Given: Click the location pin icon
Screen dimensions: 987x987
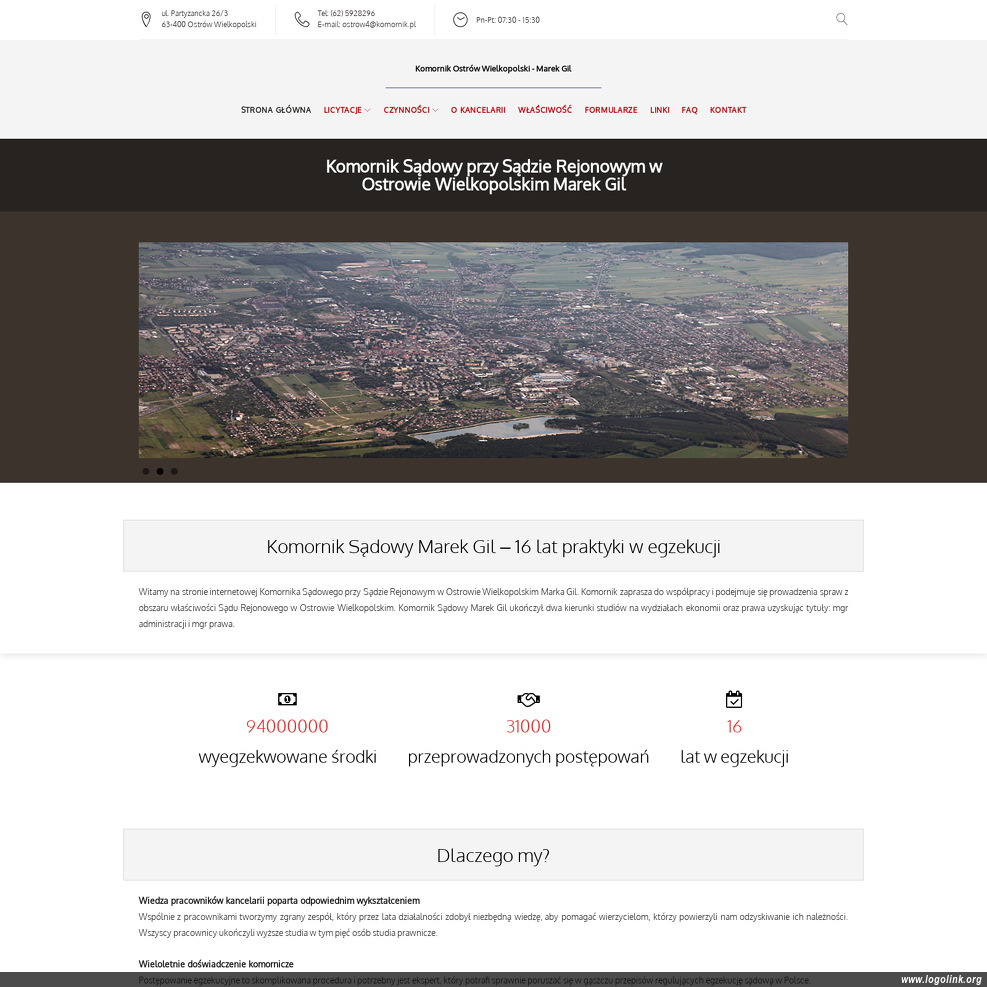Looking at the screenshot, I should [x=146, y=20].
